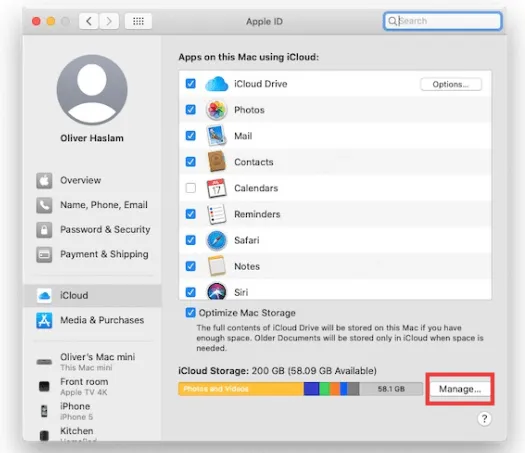The image size is (525, 453).
Task: Go forward with the right chevron button
Action: pos(109,21)
